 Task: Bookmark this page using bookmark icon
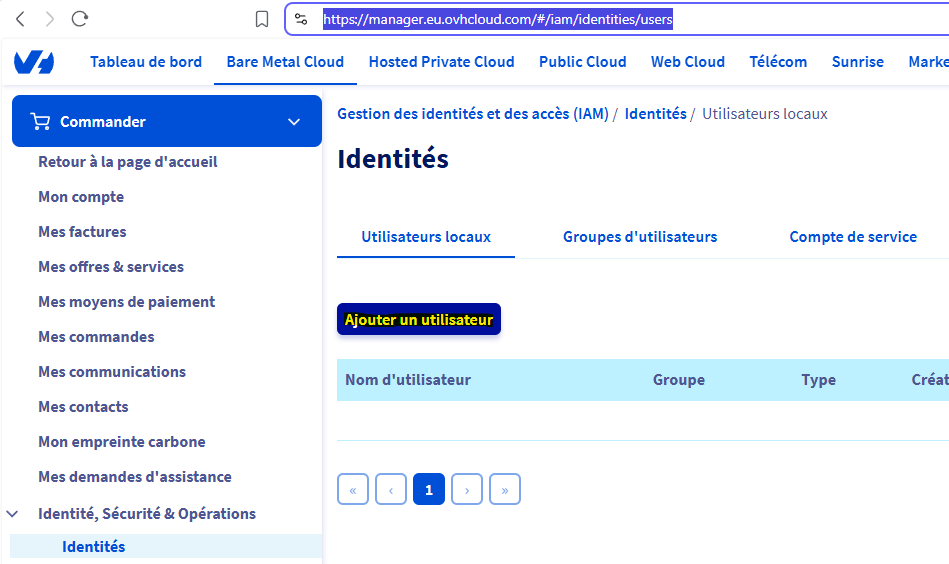[262, 19]
